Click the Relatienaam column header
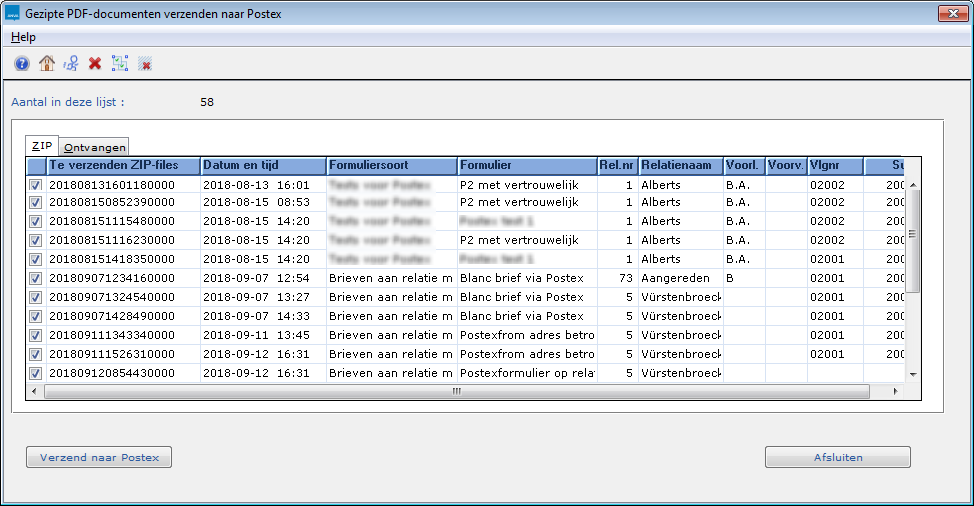 pos(679,165)
